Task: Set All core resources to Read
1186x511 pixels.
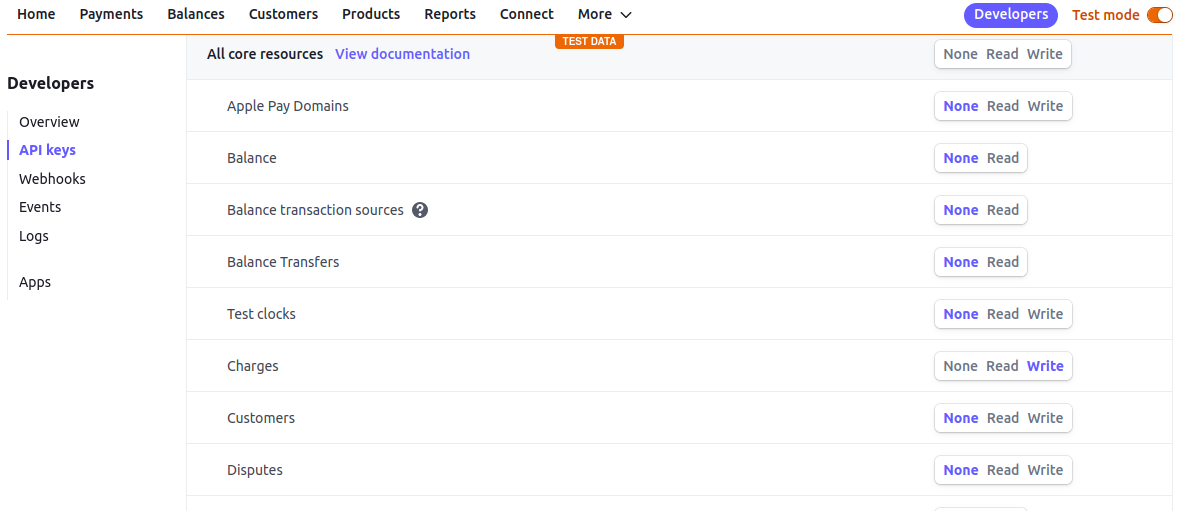Action: coord(1002,54)
